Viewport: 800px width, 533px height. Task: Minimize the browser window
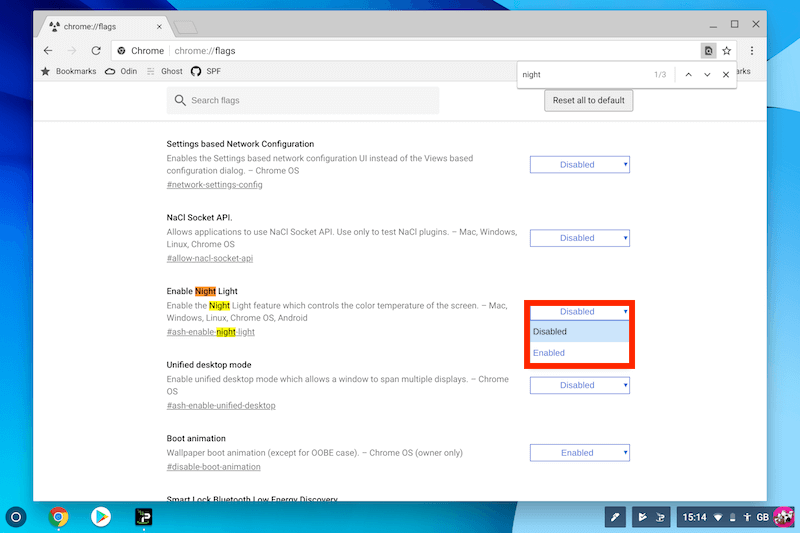click(x=713, y=26)
